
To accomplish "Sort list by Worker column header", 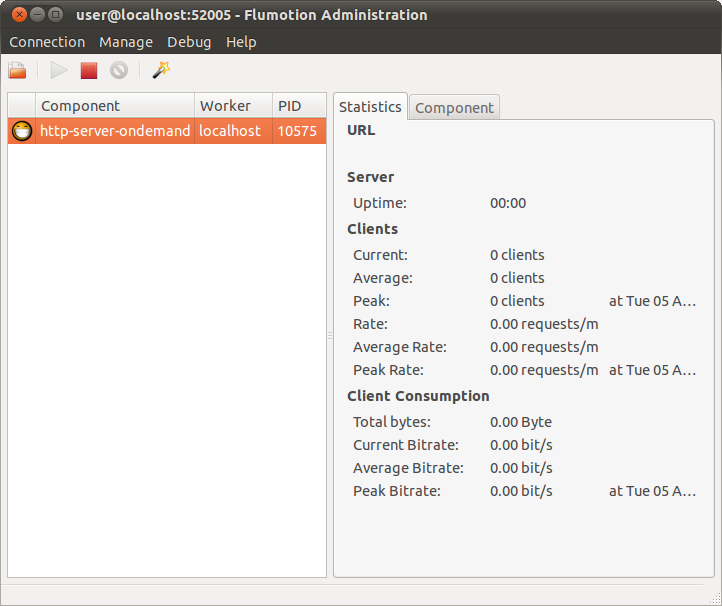I will point(232,106).
